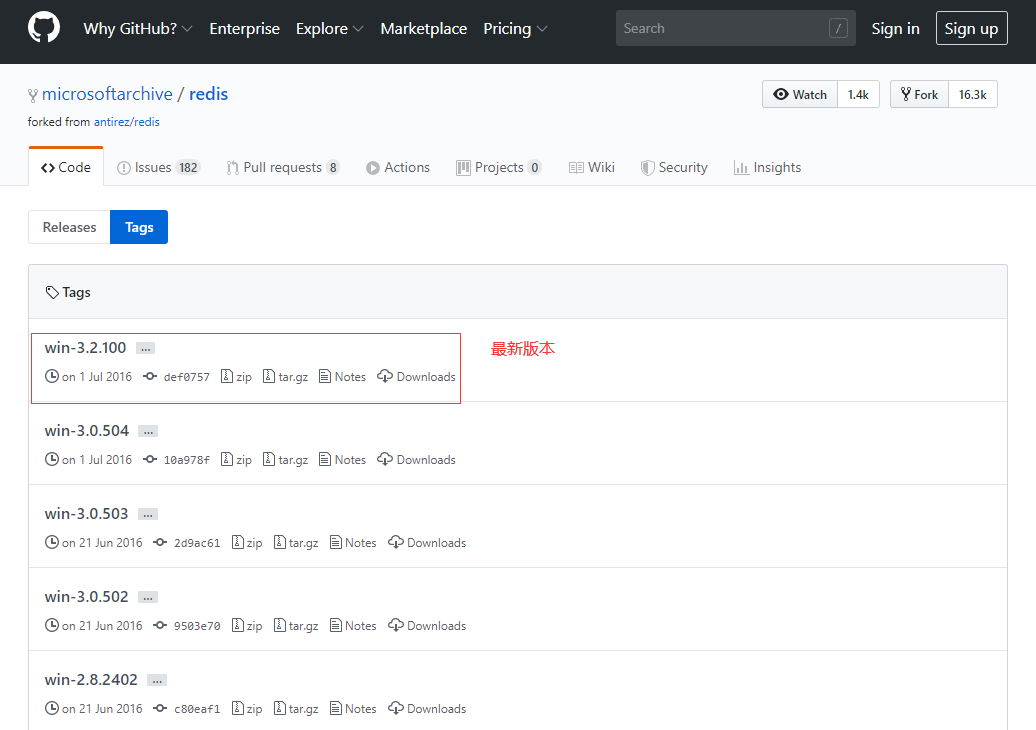Open the win-2.8.2402 tag
Viewport: 1036px width, 730px height.
click(91, 679)
